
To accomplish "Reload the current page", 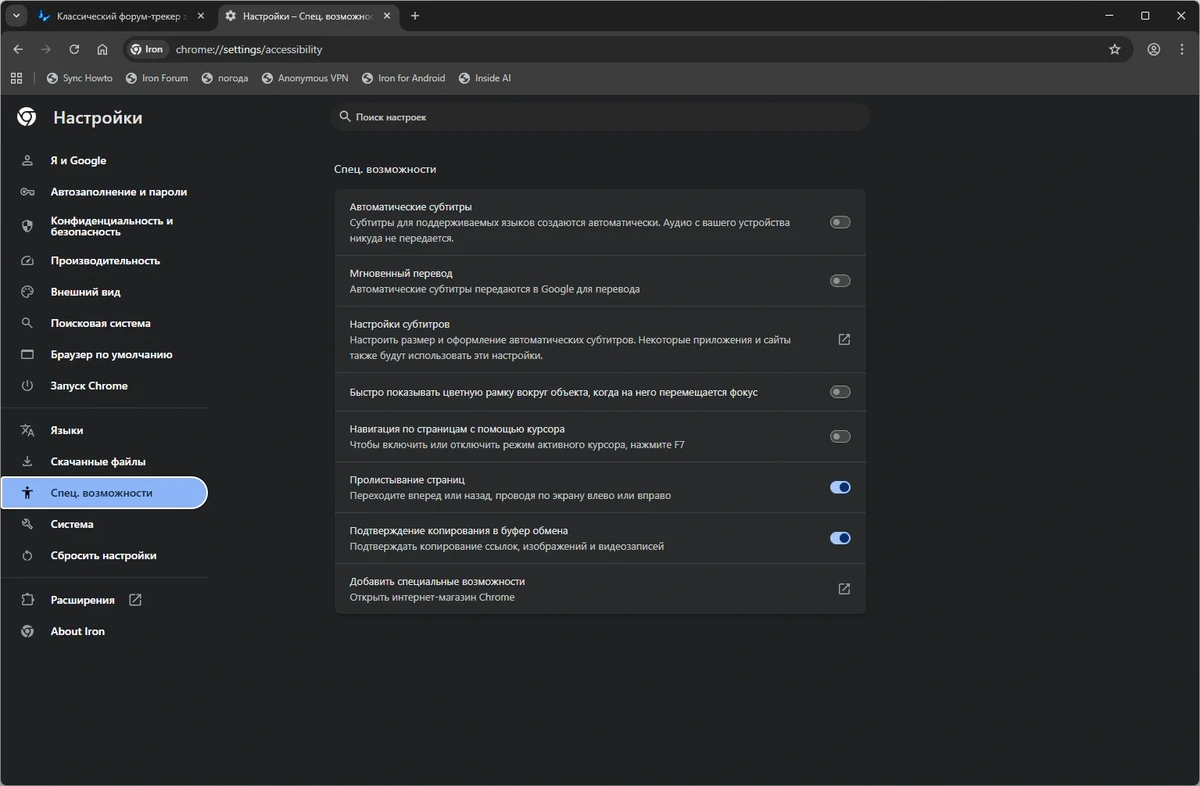I will 74,49.
